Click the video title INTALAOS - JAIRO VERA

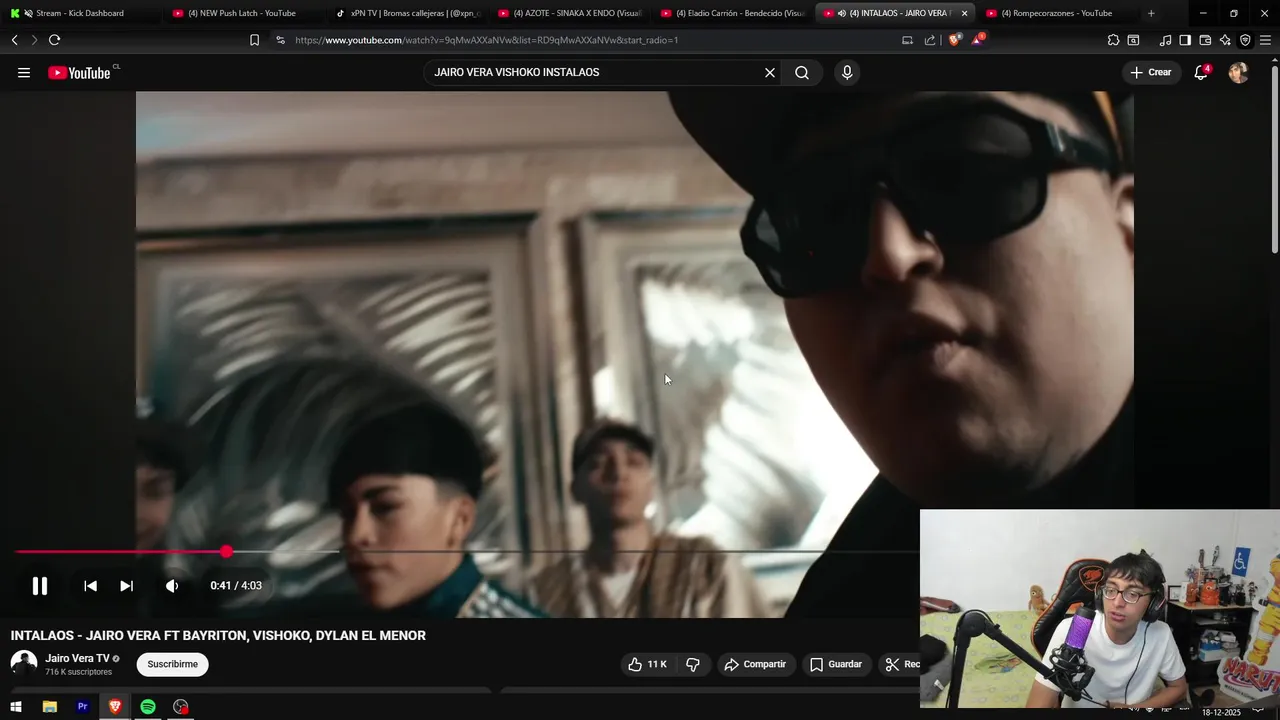coord(218,635)
